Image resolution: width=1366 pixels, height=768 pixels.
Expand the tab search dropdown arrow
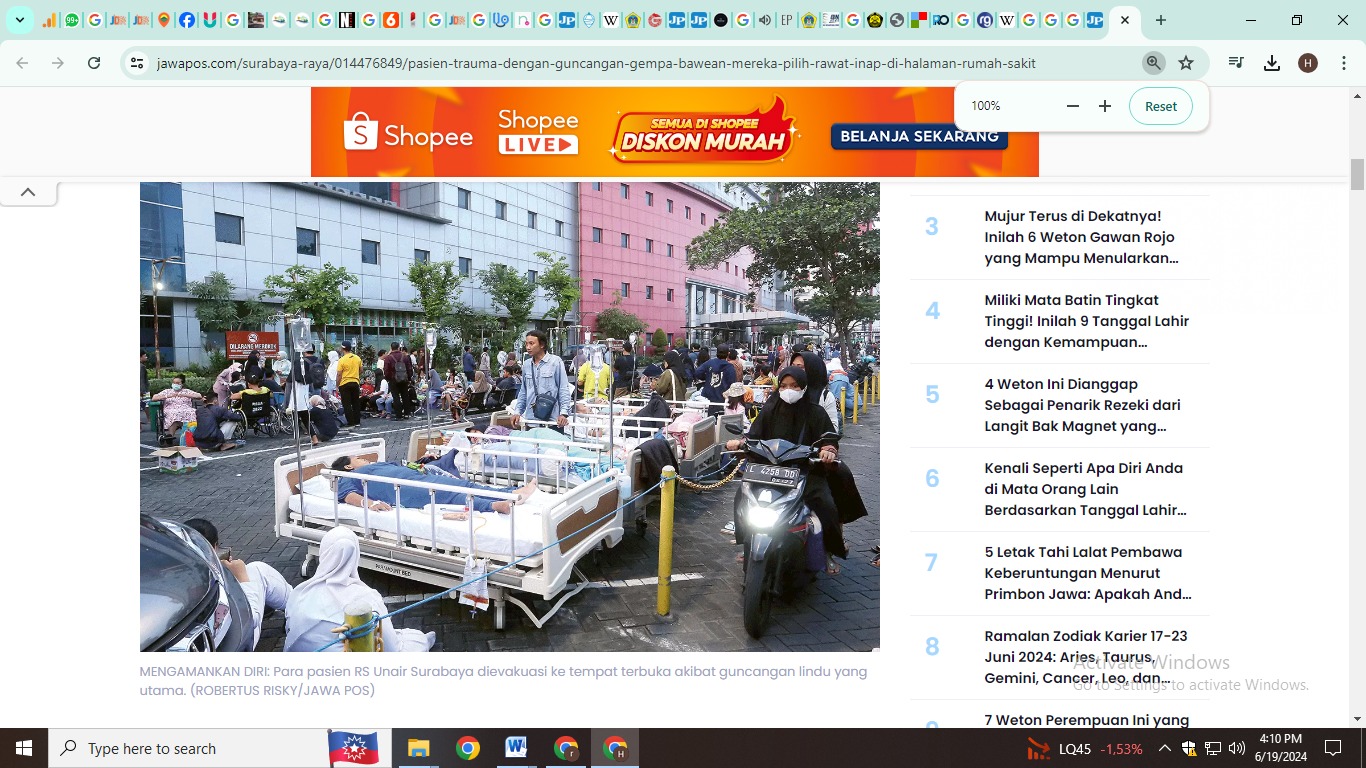[x=20, y=20]
